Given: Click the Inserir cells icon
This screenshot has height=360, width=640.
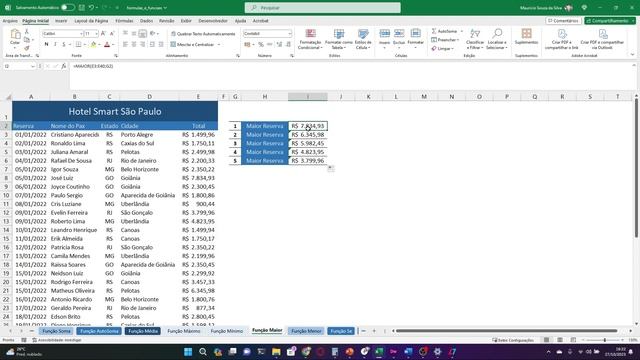Looking at the screenshot, I should click(x=384, y=34).
